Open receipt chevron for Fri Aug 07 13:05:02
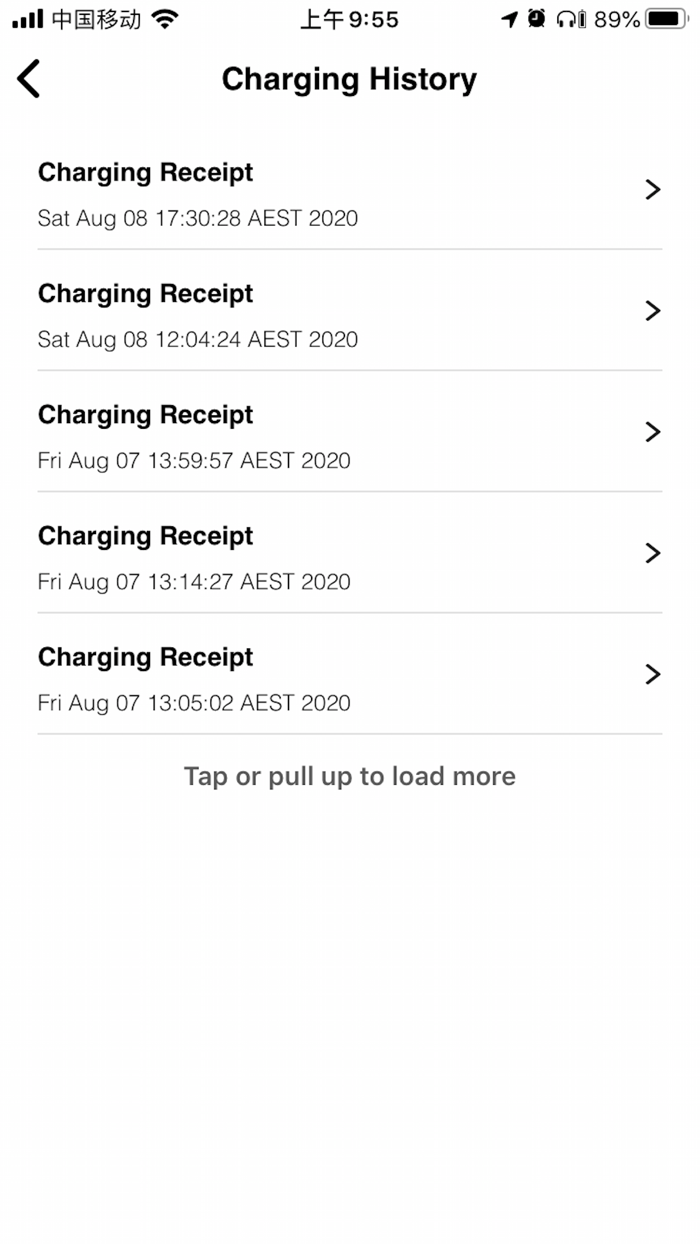The image size is (700, 1244). 654,674
